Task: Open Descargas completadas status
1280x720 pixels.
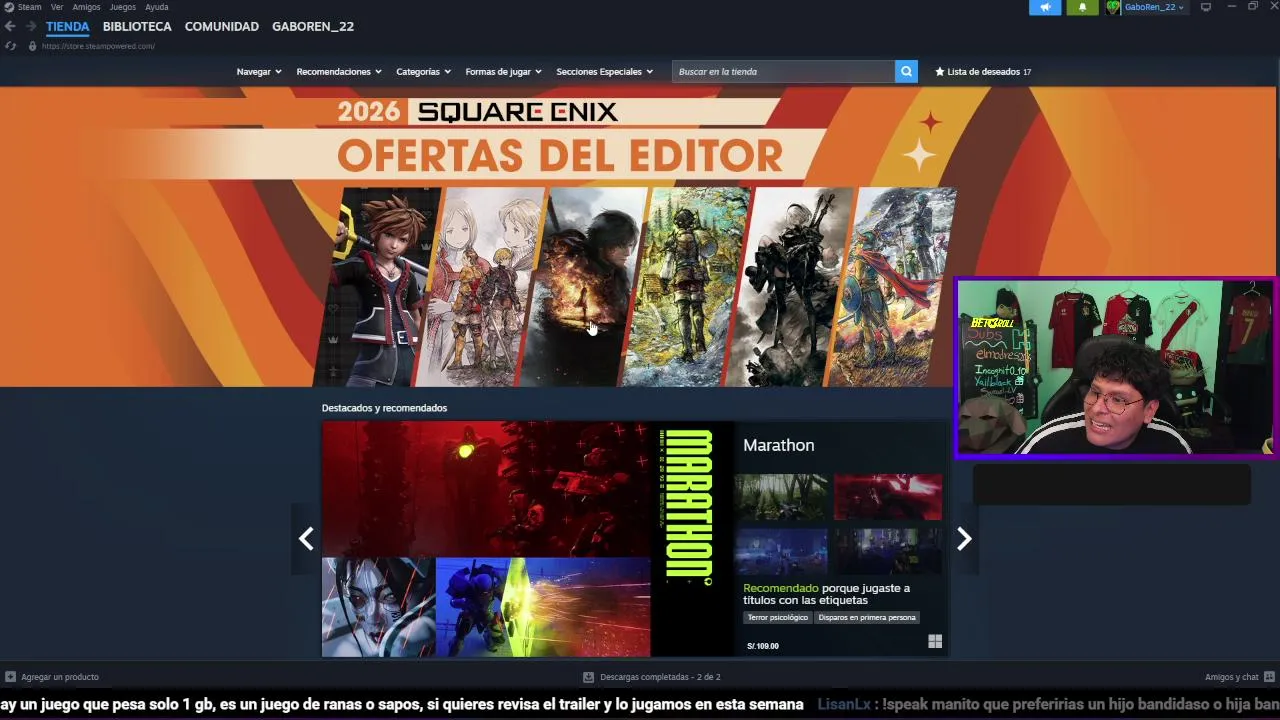Action: pos(660,677)
